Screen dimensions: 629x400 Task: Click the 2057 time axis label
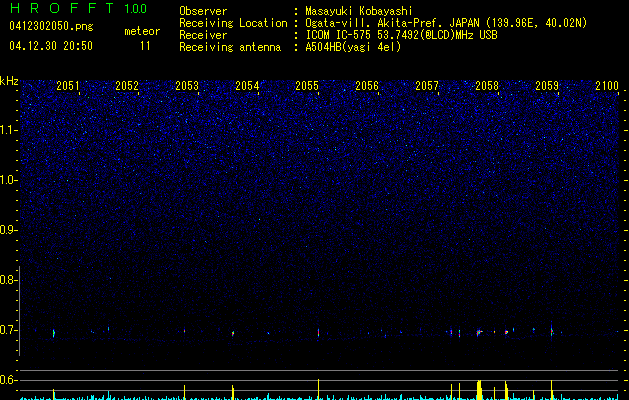tap(427, 85)
